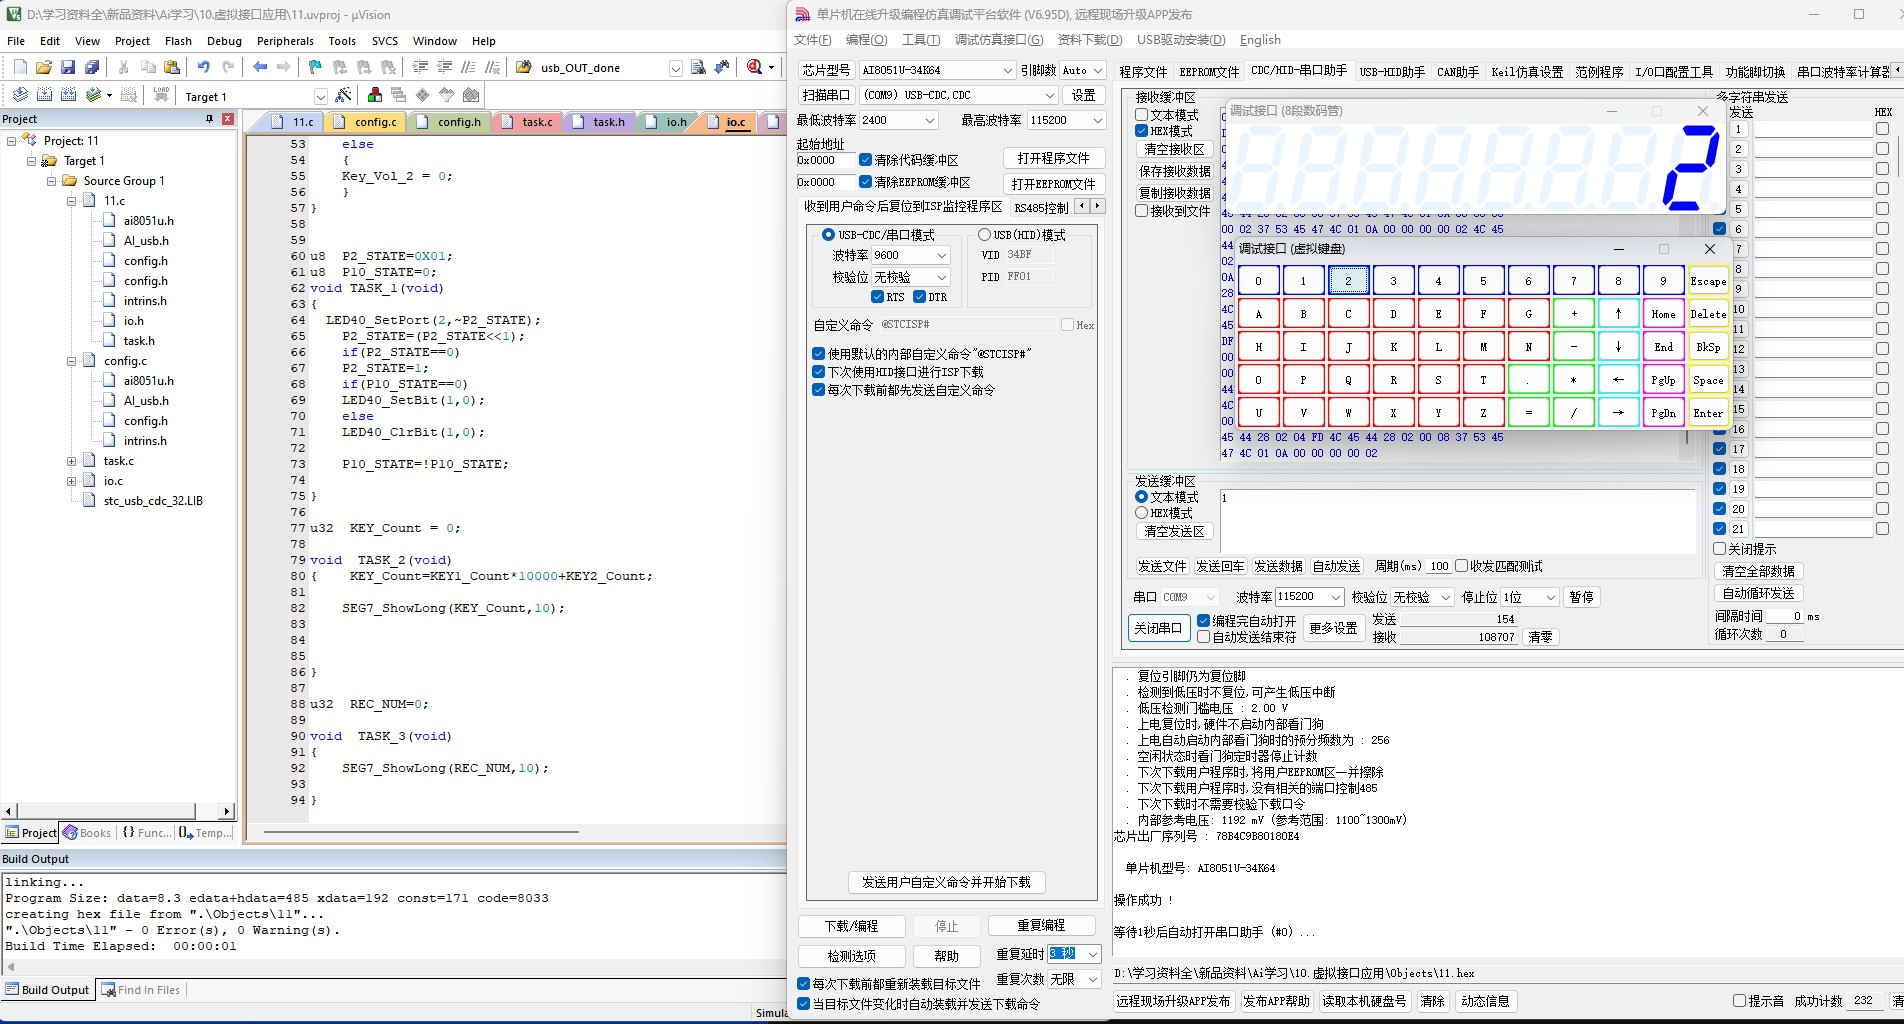Click 清空接收区 button
Viewport: 1904px width, 1024px height.
[x=1174, y=149]
